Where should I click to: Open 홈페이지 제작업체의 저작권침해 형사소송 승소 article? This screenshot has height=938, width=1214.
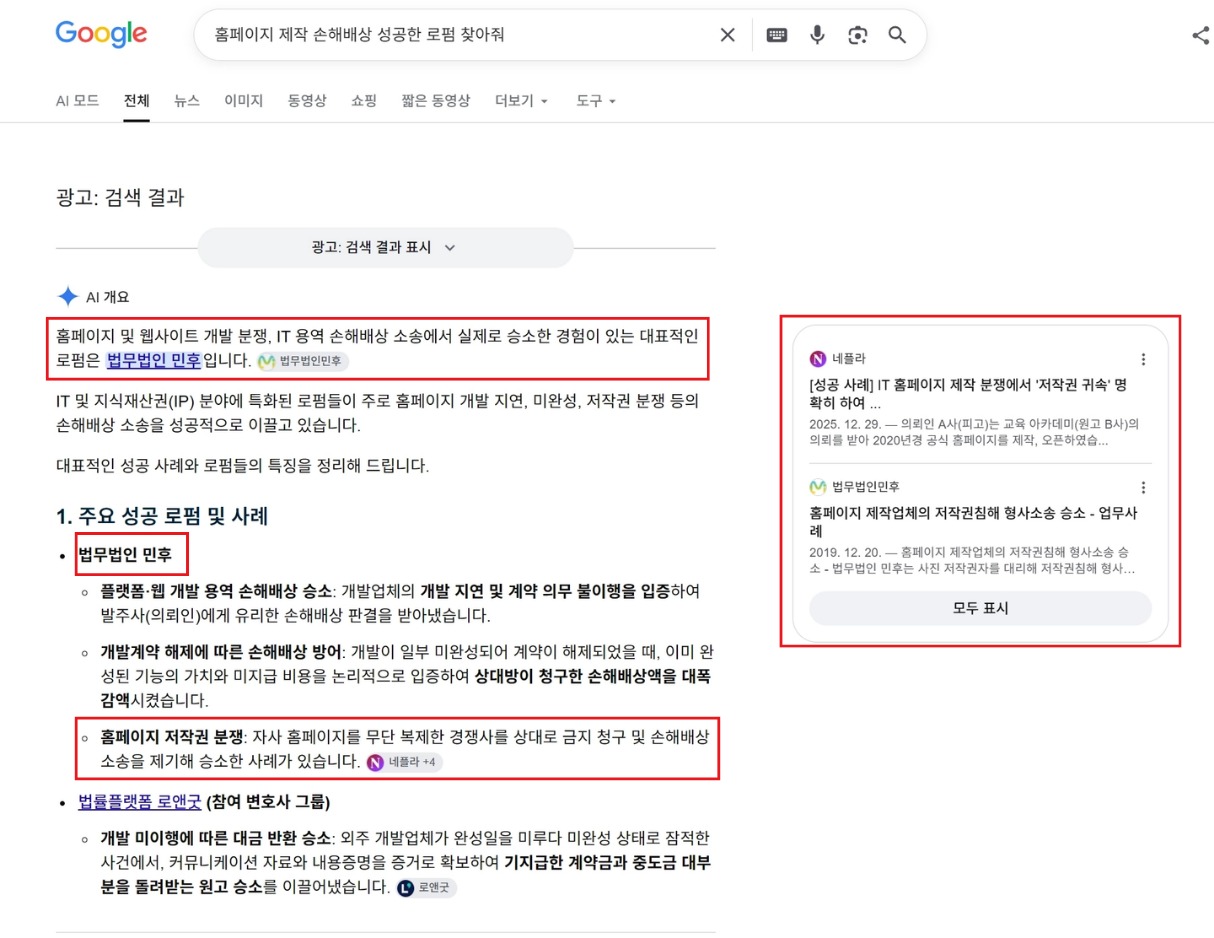click(973, 522)
